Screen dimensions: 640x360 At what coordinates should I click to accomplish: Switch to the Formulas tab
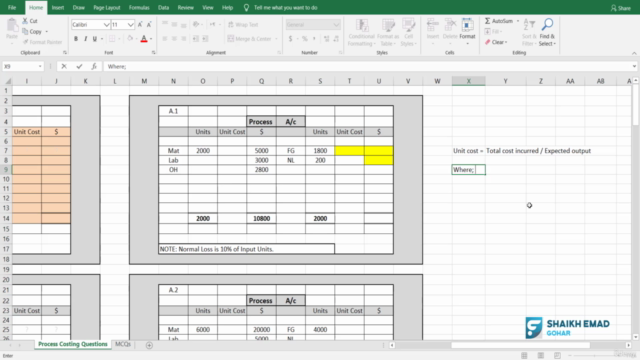pos(139,7)
